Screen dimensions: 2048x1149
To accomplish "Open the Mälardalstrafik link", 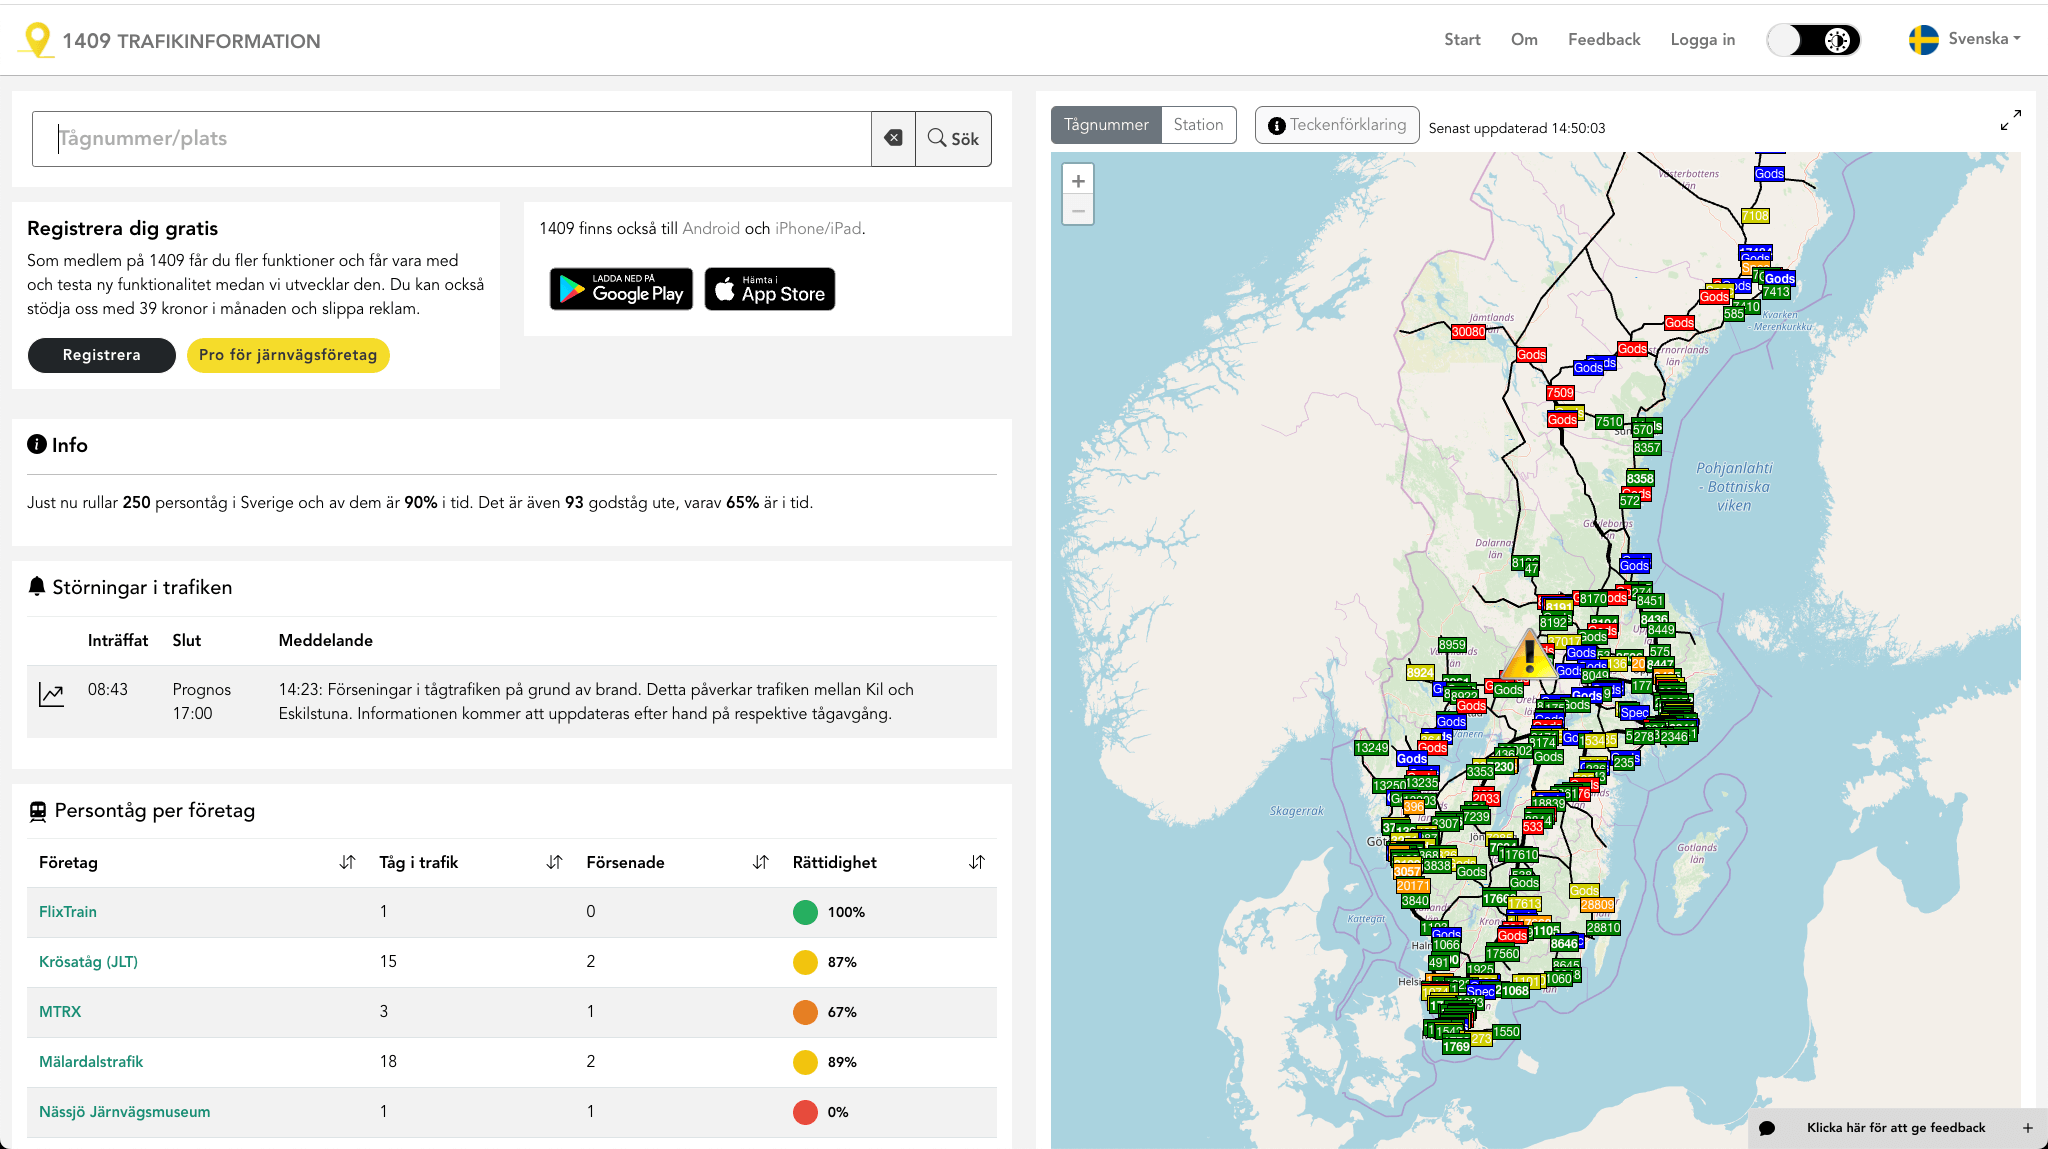I will (x=91, y=1062).
